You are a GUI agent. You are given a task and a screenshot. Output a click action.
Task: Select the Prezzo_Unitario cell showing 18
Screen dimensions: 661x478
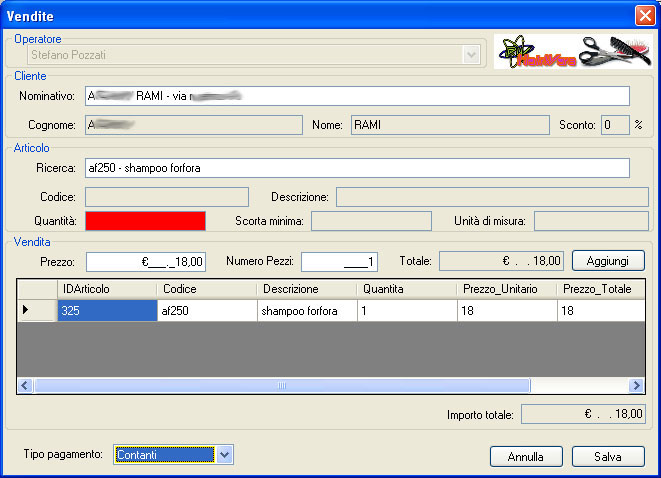point(507,311)
